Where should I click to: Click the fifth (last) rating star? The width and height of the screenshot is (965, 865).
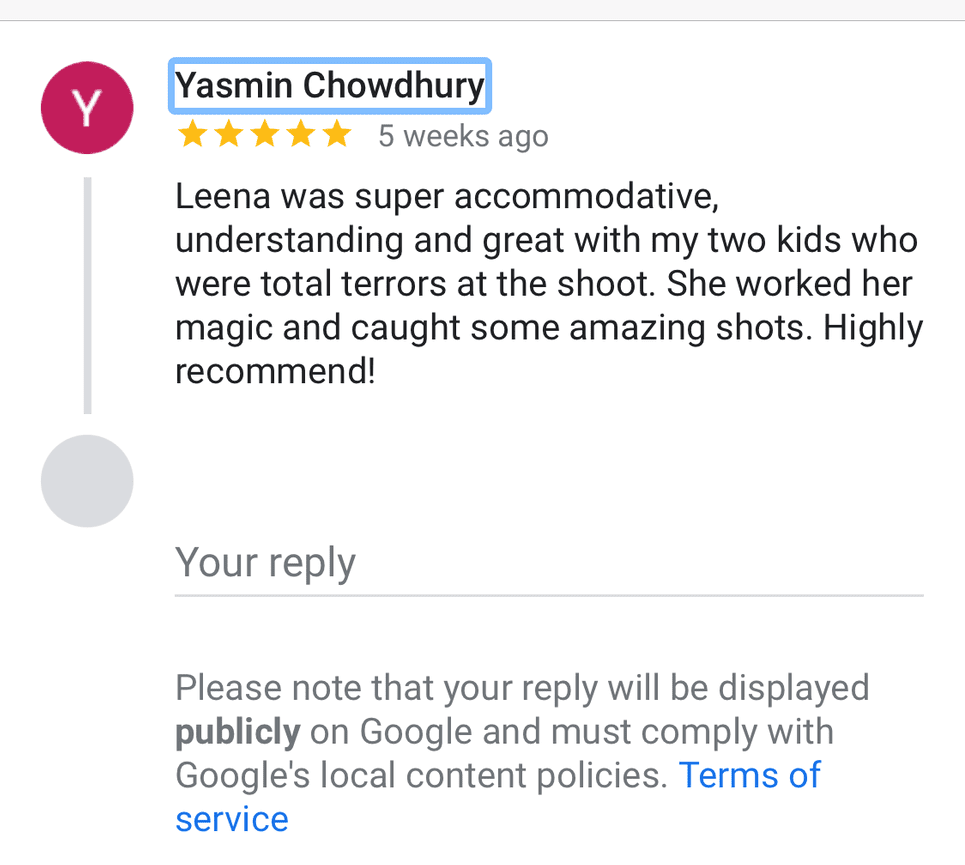click(336, 135)
